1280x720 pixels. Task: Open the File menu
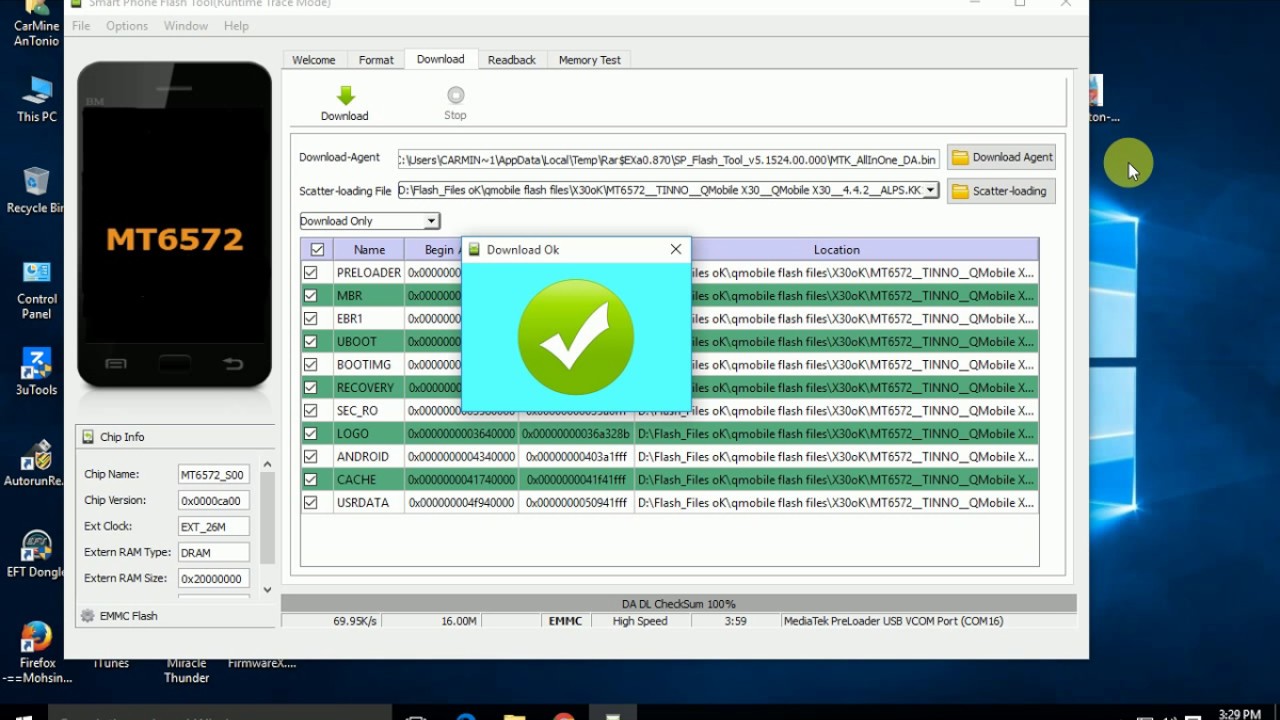coord(81,26)
